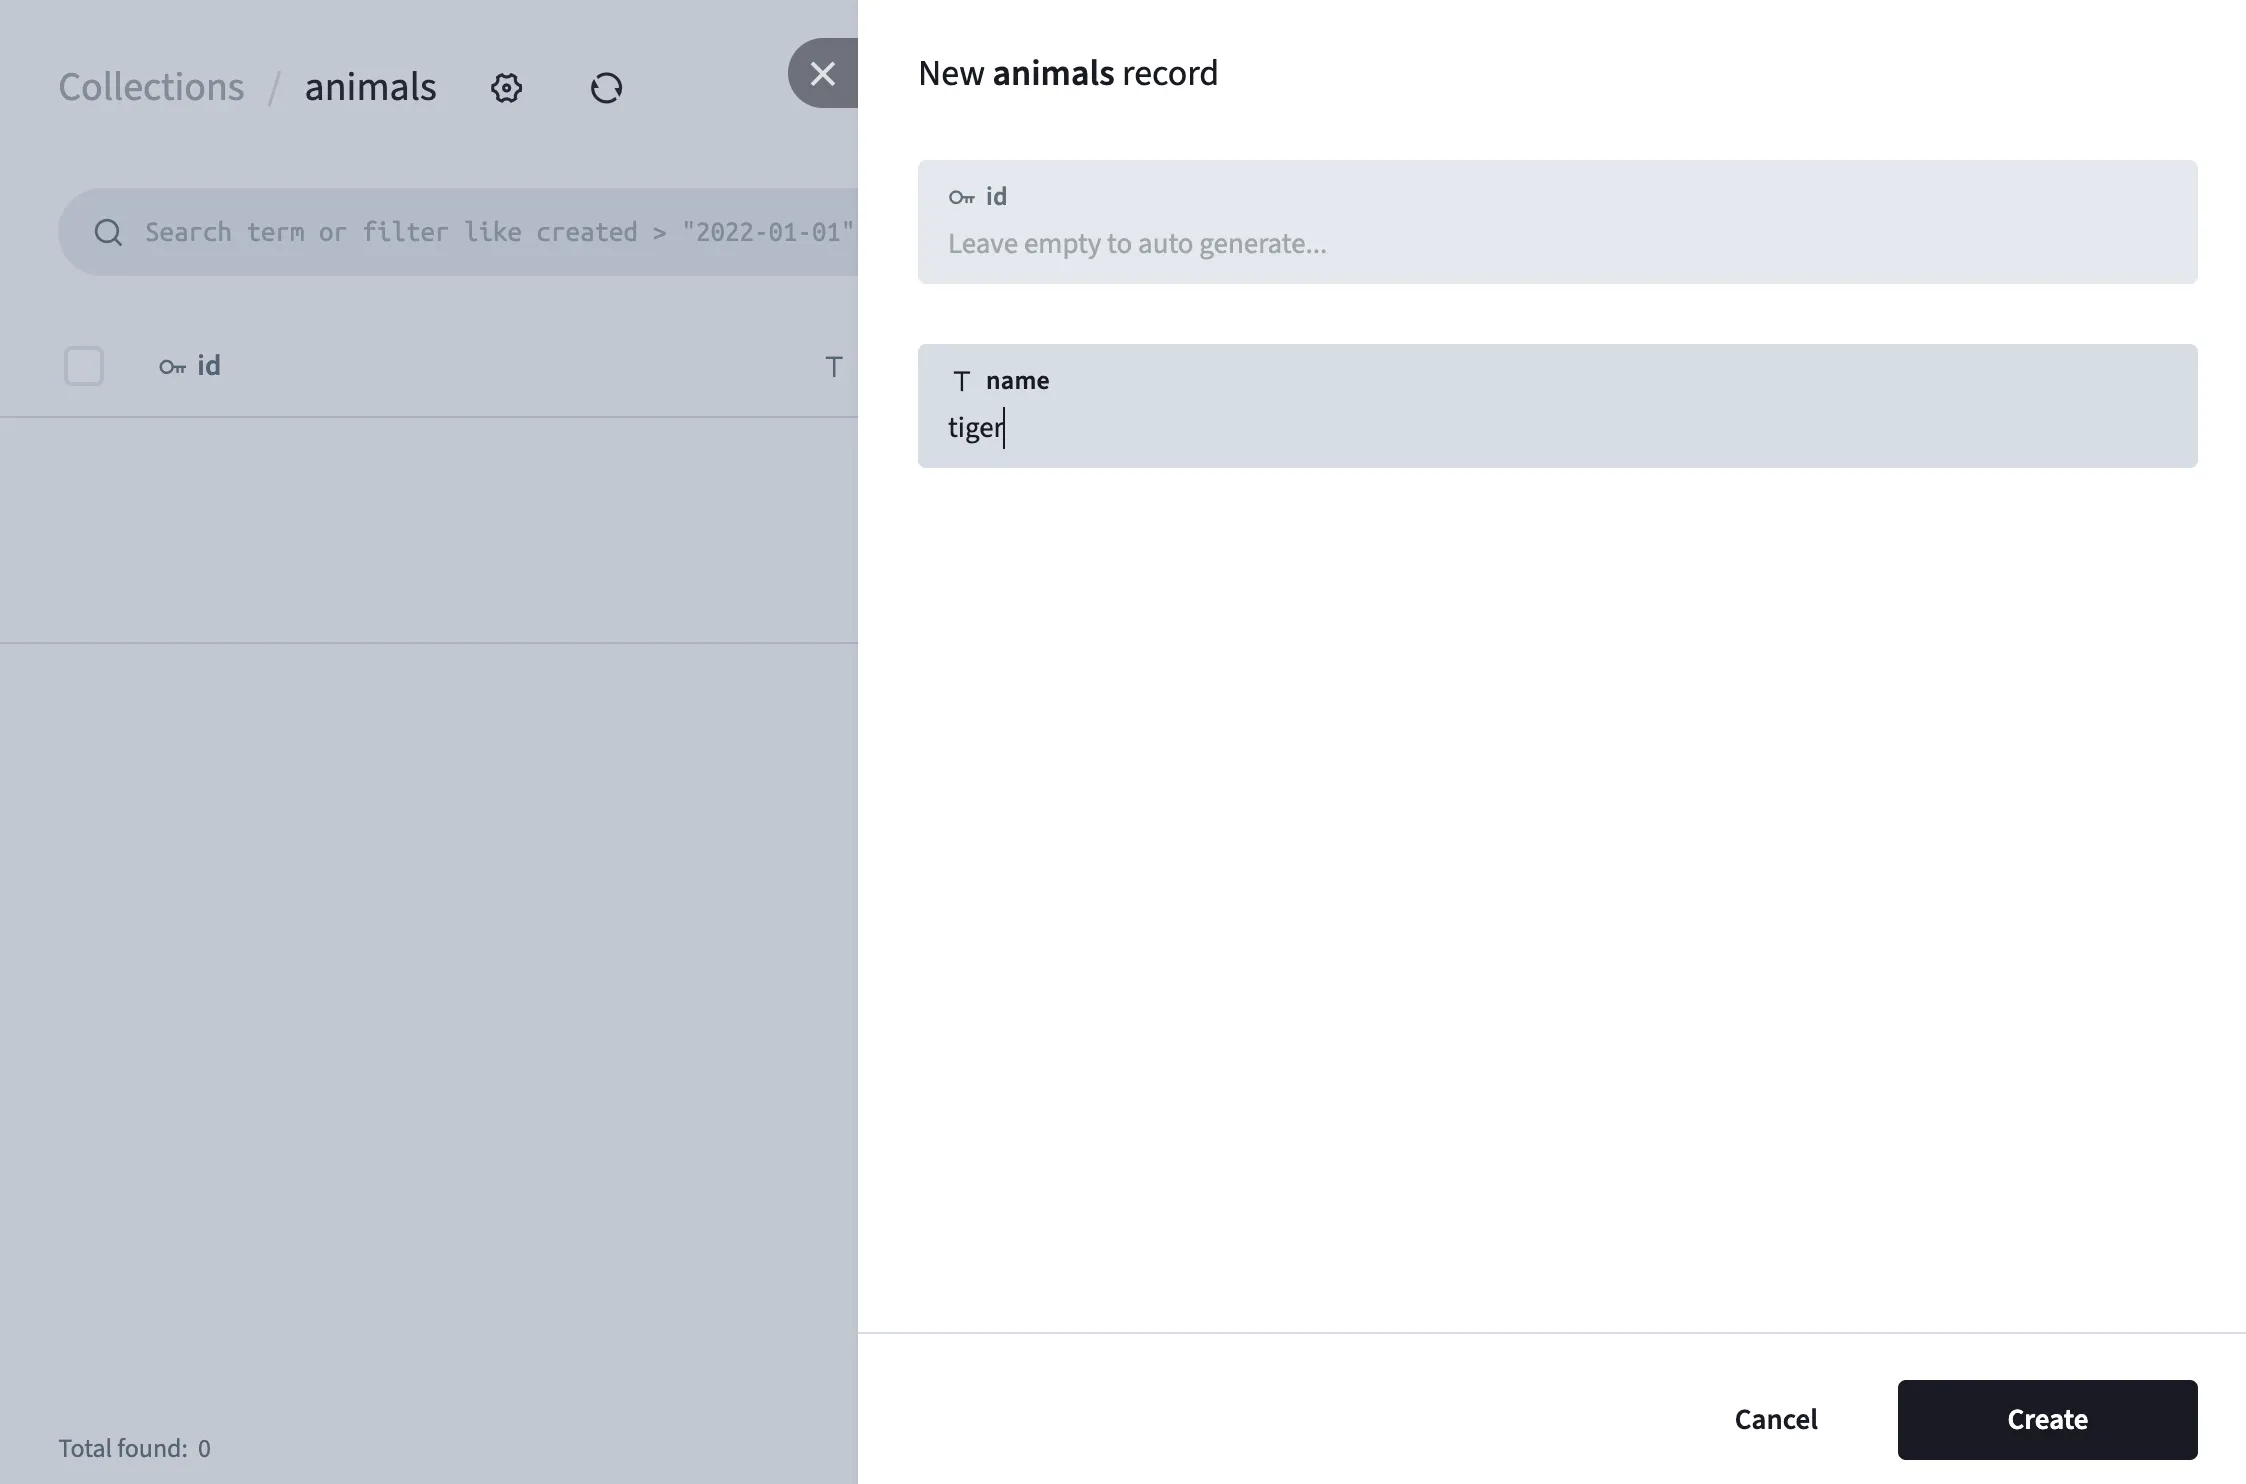Click the animals breadcrumb title
Screen dimensions: 2246x1484
click(370, 87)
